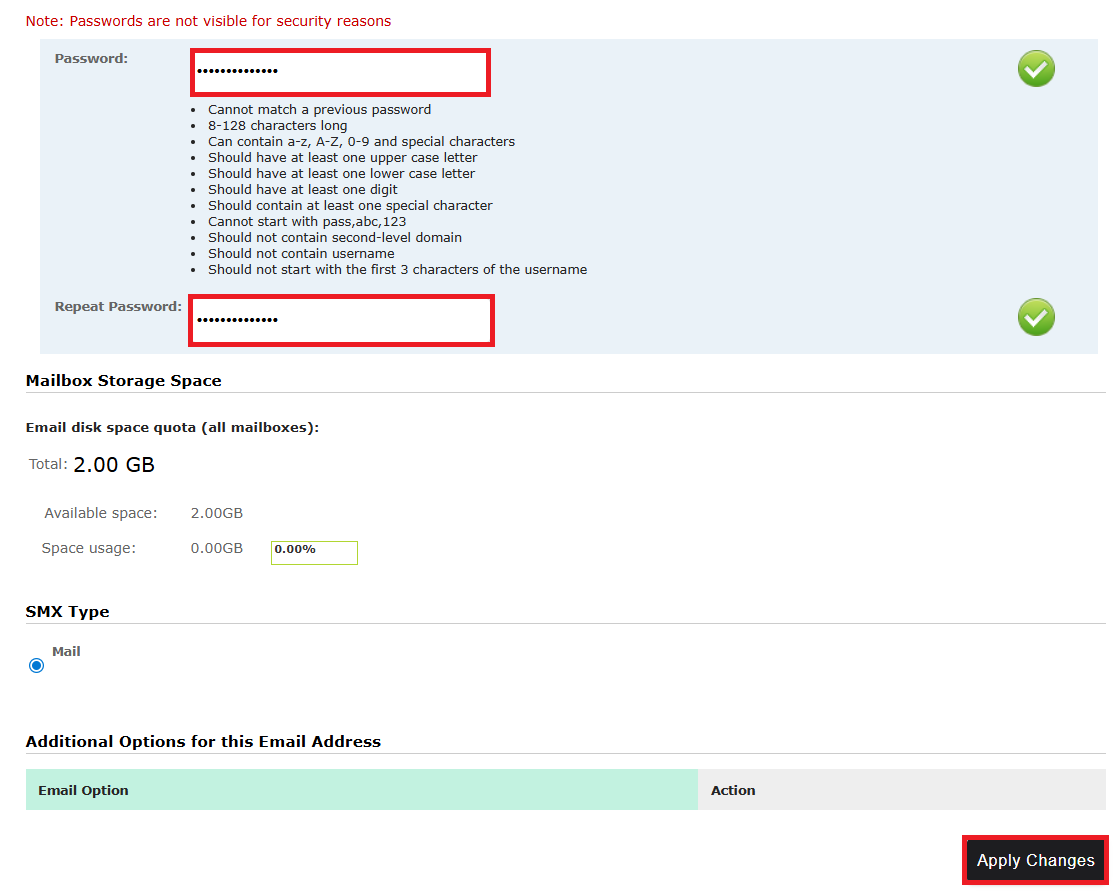Click the green checkmark beside Repeat Password
Screen dimensions: 1117x891
(1036, 317)
